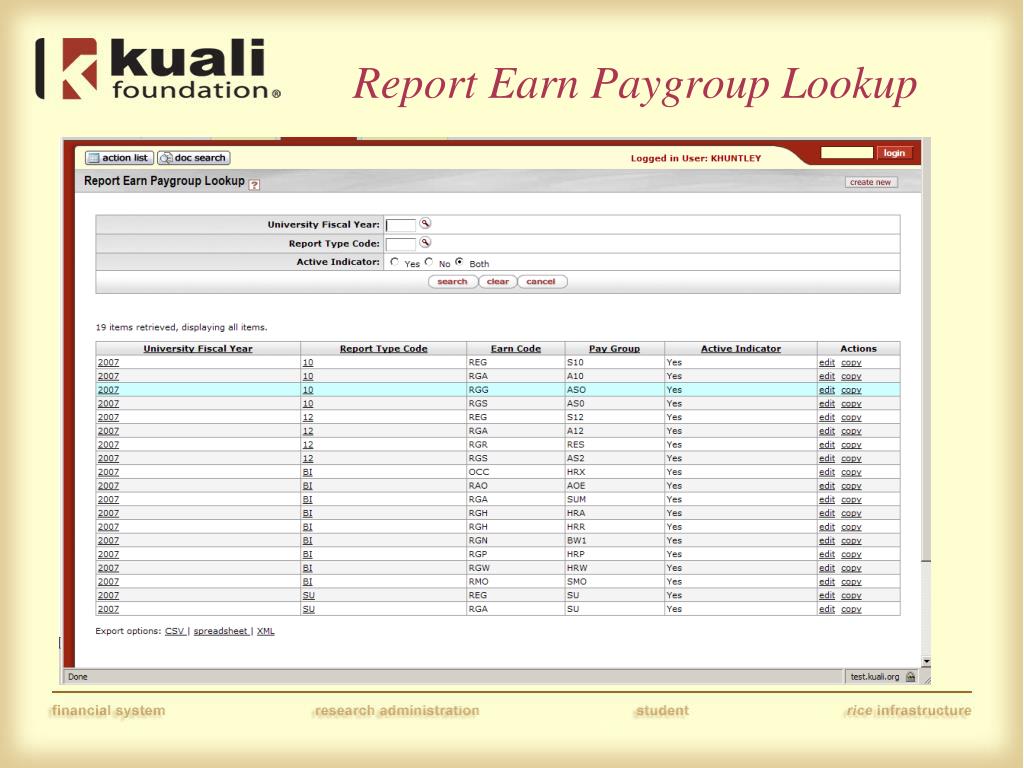
Task: Click the browser vertical scrollbar down arrow
Action: coord(926,662)
